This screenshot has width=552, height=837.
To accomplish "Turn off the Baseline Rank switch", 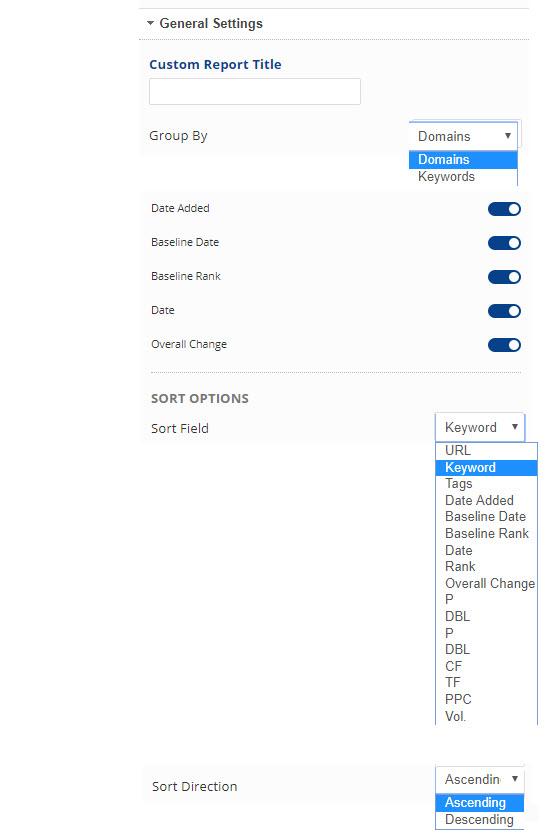I will click(504, 277).
